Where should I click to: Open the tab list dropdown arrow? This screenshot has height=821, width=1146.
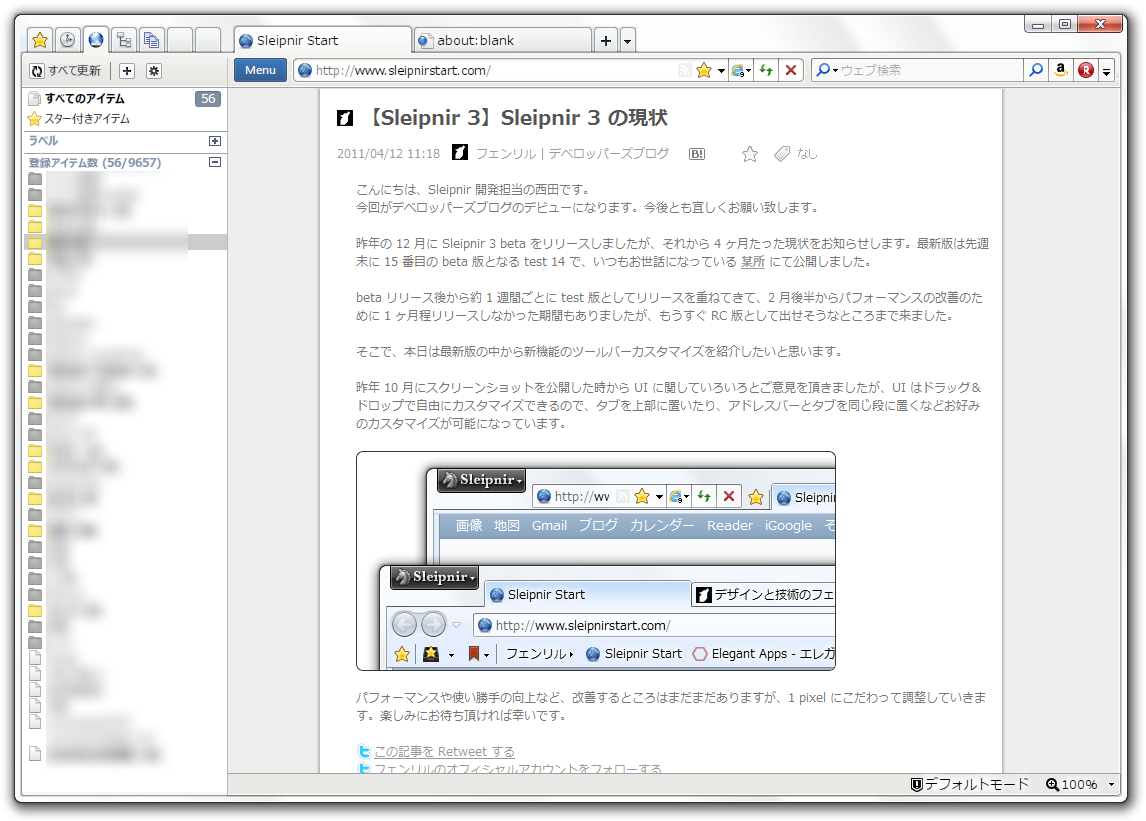point(627,40)
